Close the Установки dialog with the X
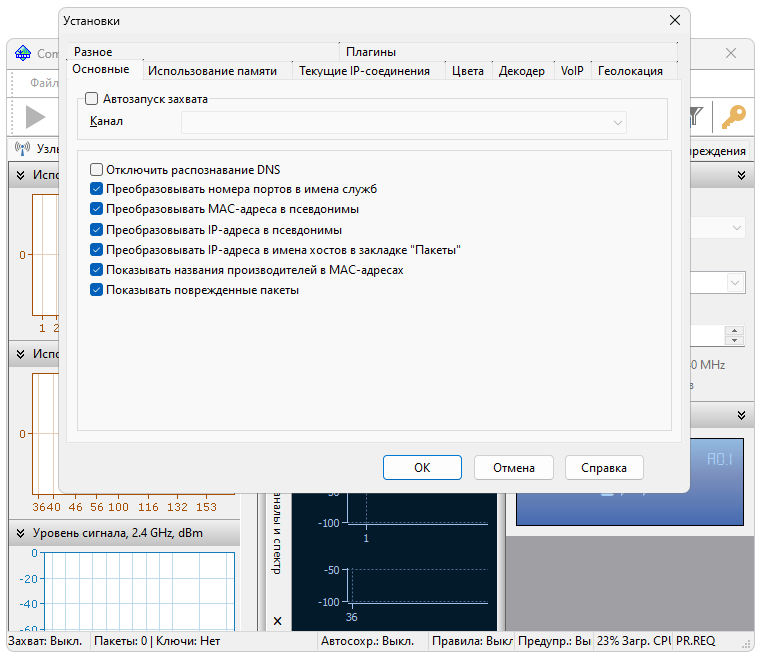 673,21
